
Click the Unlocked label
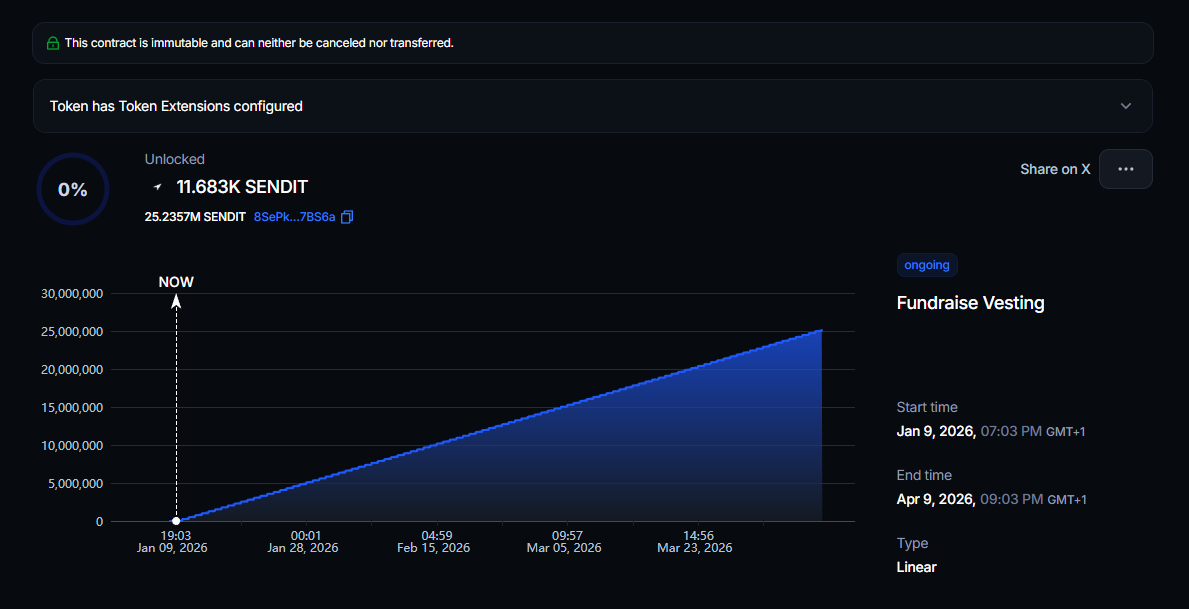tap(174, 159)
